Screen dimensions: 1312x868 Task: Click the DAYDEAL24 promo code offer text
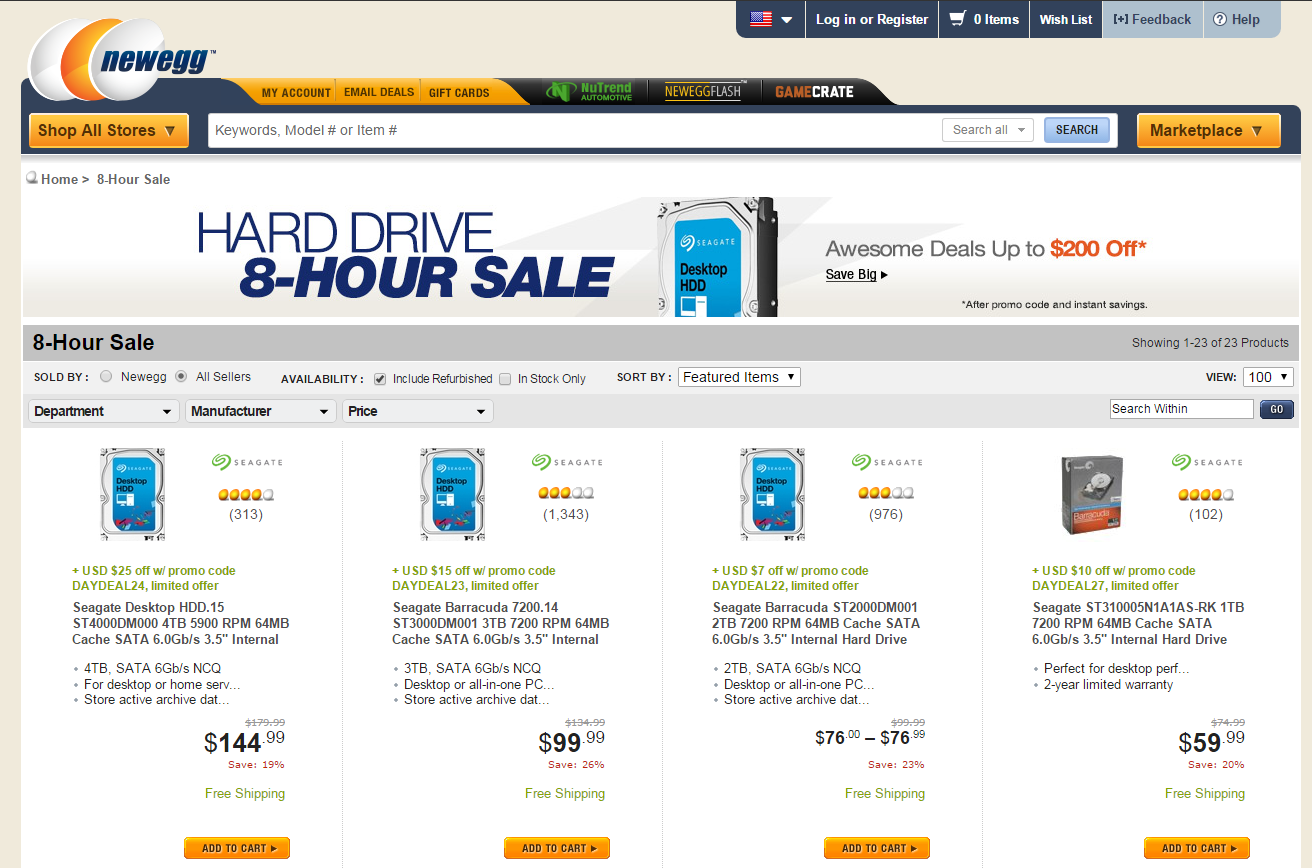coord(154,578)
